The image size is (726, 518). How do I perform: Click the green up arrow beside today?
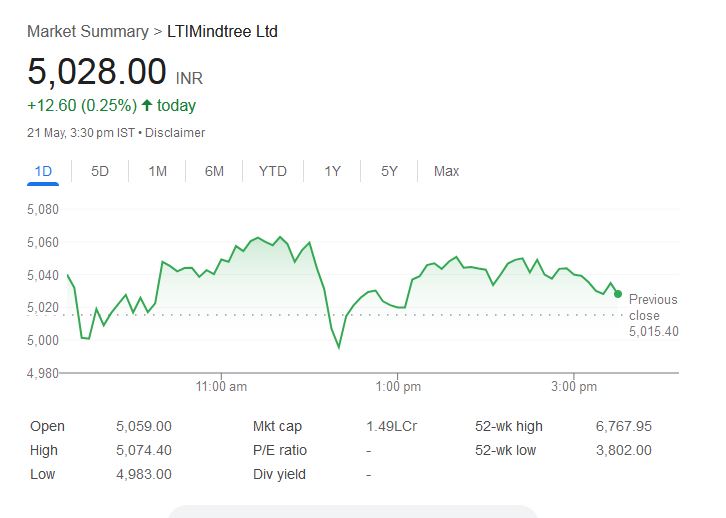point(147,105)
